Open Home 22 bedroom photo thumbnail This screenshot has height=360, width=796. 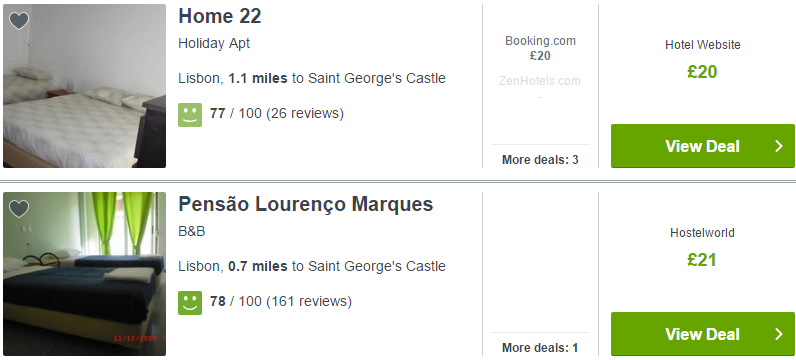[84, 86]
